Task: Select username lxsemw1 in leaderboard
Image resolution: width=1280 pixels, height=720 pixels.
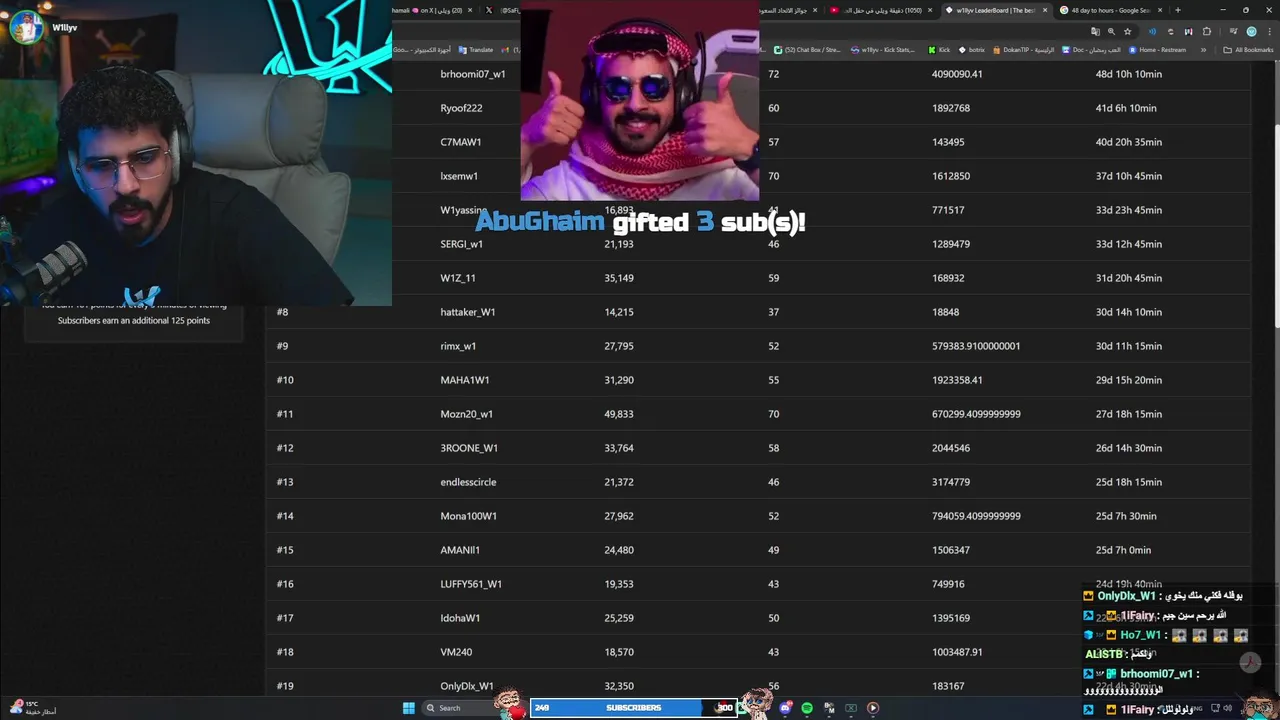Action: [x=459, y=176]
